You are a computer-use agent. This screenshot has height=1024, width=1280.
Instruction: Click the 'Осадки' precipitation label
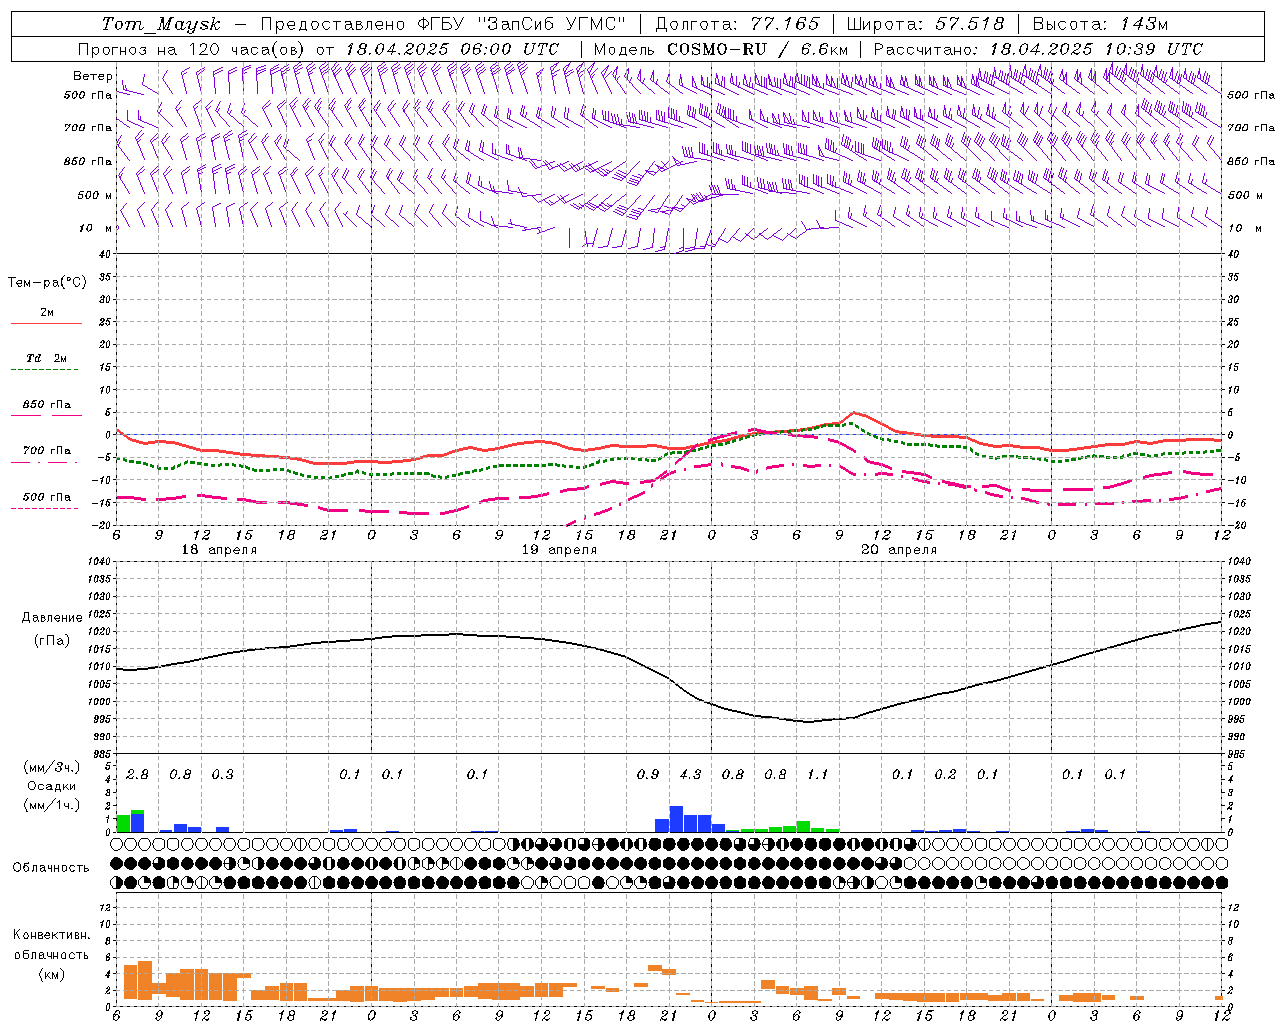coord(52,786)
